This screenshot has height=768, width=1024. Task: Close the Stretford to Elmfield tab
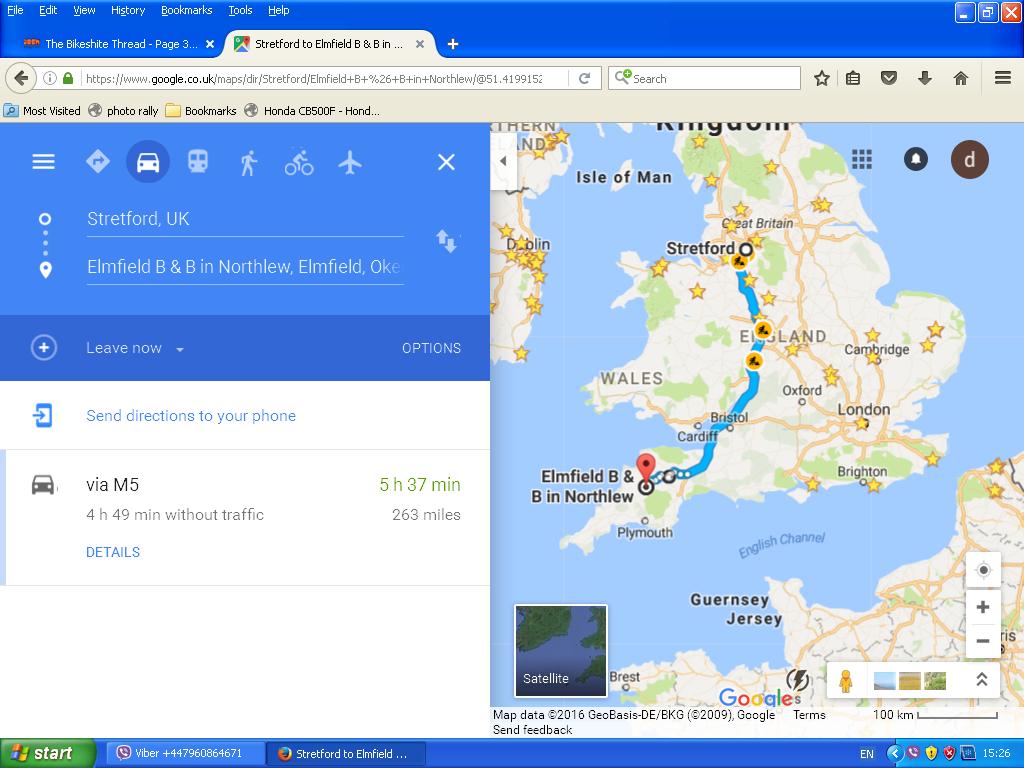click(x=420, y=44)
